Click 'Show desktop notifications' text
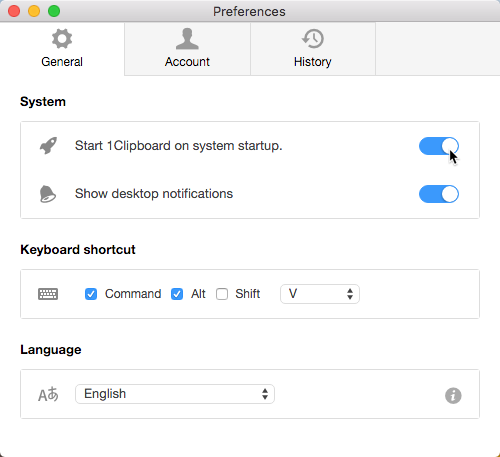This screenshot has height=457, width=500. coord(154,194)
